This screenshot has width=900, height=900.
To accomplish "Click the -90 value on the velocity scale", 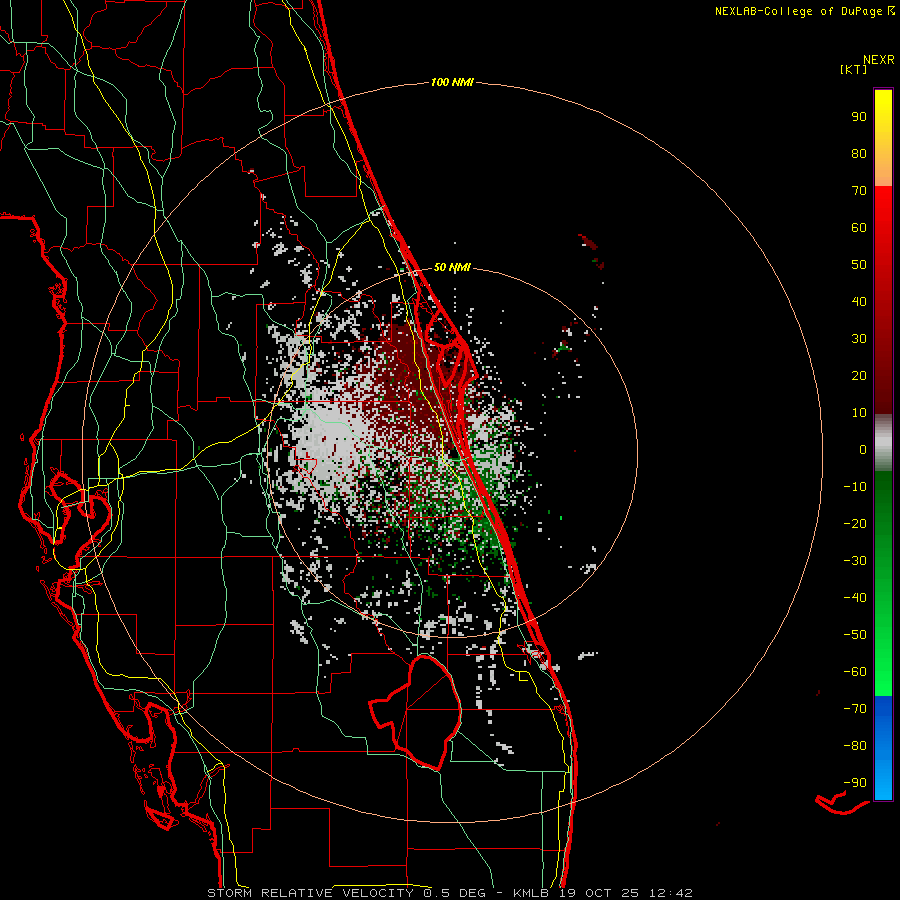I will click(x=855, y=783).
